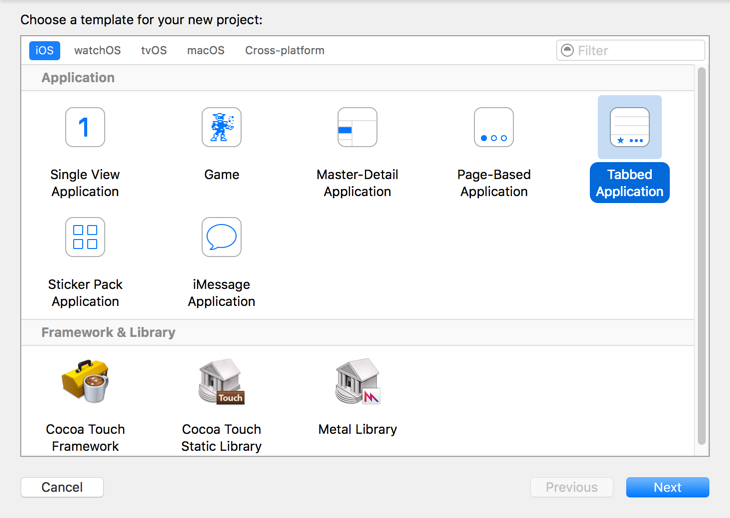Pick the Master-Detail Application icon
The width and height of the screenshot is (730, 518).
[x=357, y=128]
